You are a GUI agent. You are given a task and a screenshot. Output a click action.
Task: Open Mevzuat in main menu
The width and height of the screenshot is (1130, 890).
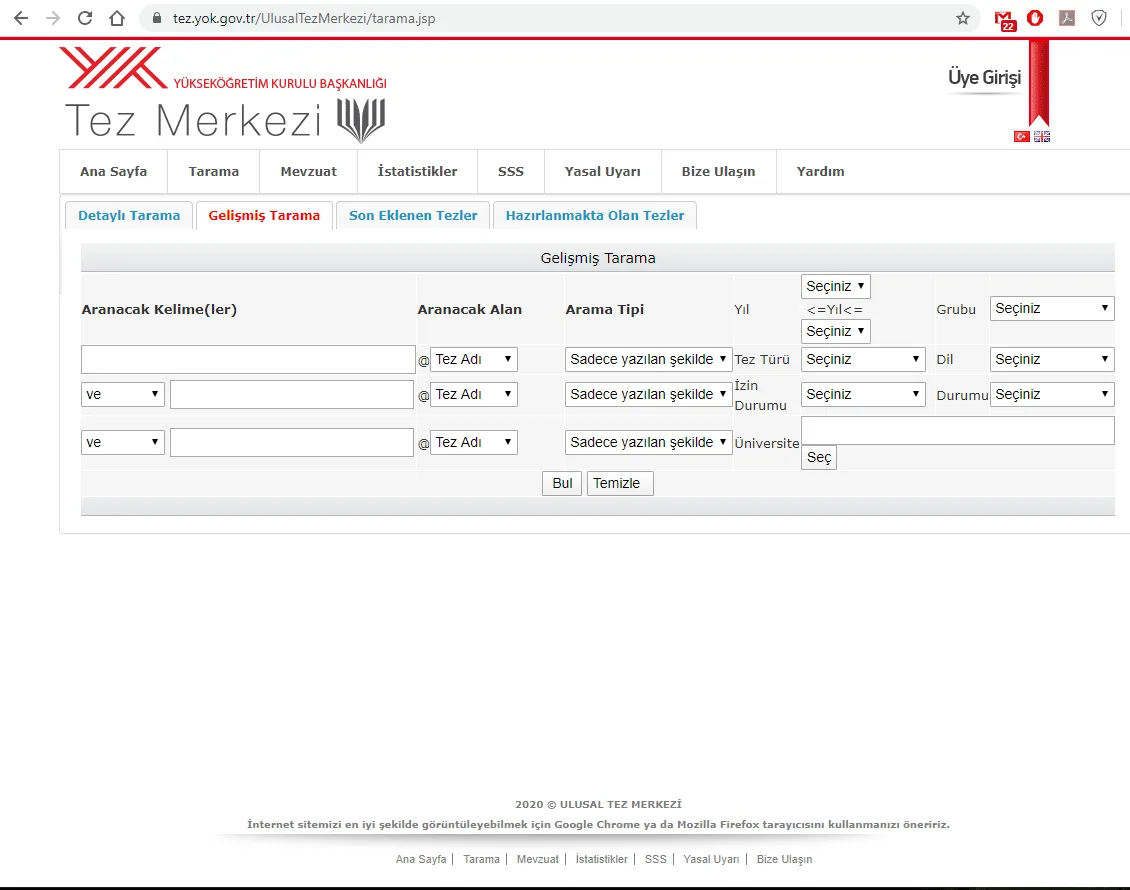coord(308,172)
